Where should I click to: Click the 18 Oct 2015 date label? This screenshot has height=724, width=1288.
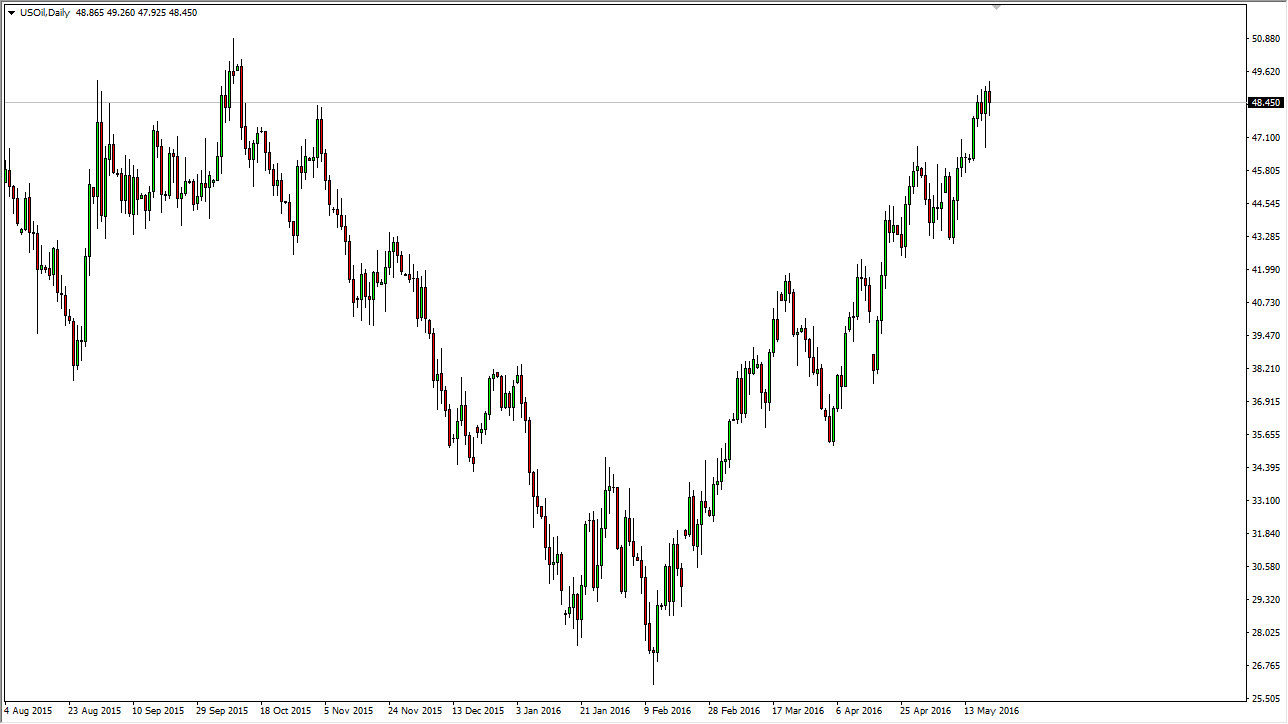click(286, 711)
